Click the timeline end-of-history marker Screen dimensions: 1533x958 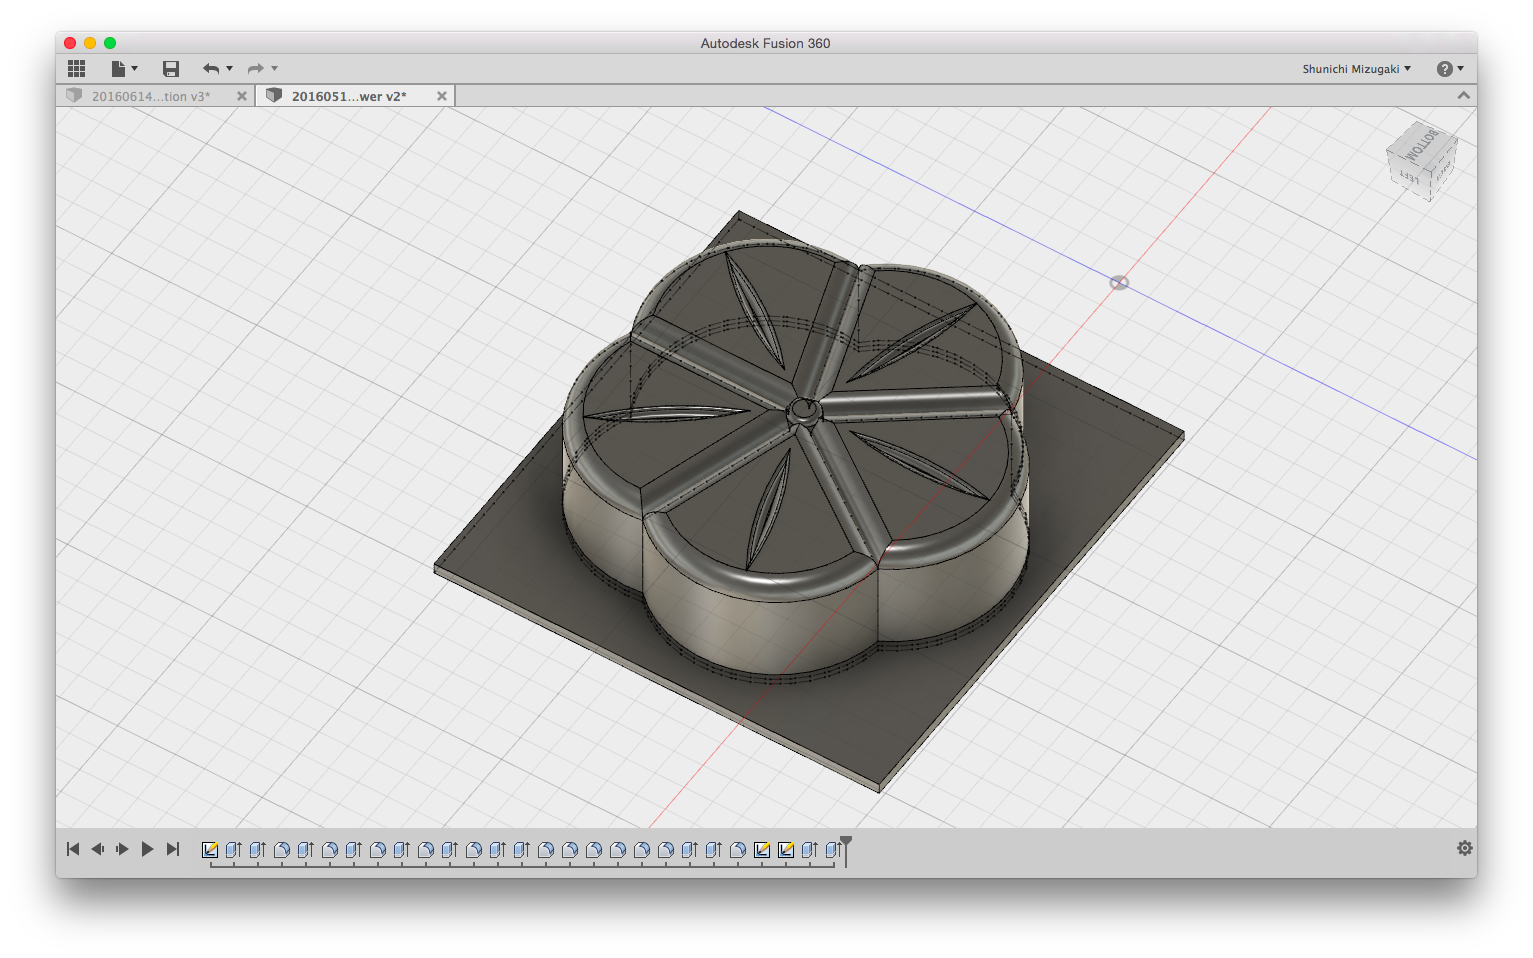point(846,851)
